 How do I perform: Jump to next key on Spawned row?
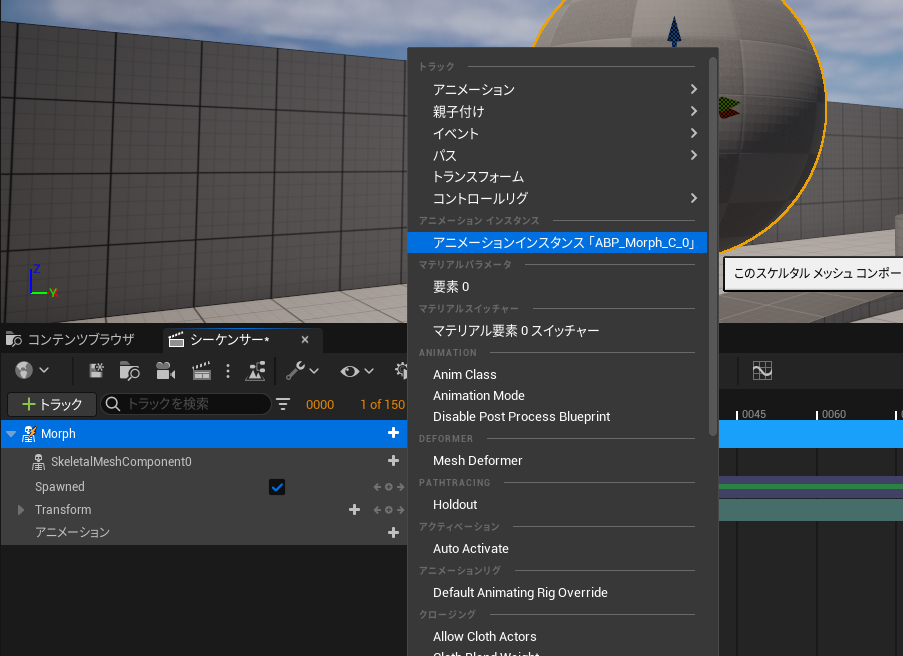[x=400, y=487]
